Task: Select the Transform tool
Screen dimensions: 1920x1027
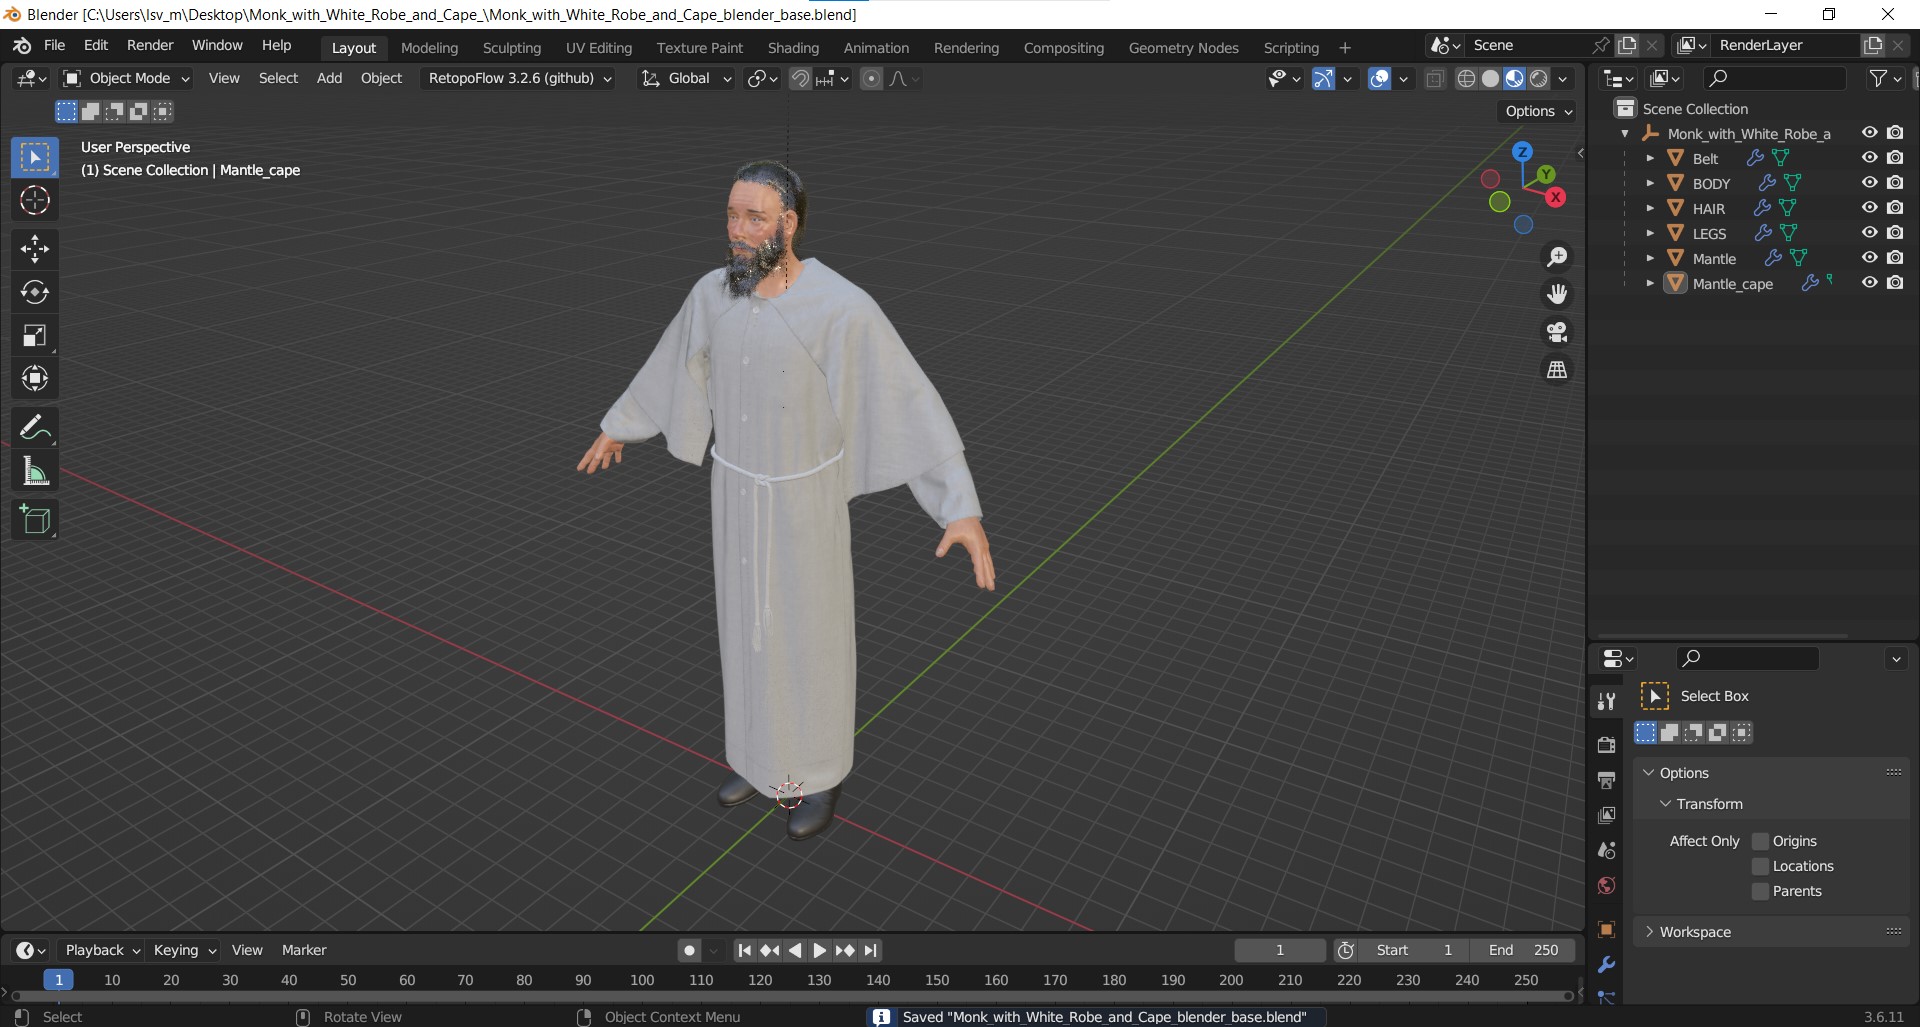Action: 35,378
